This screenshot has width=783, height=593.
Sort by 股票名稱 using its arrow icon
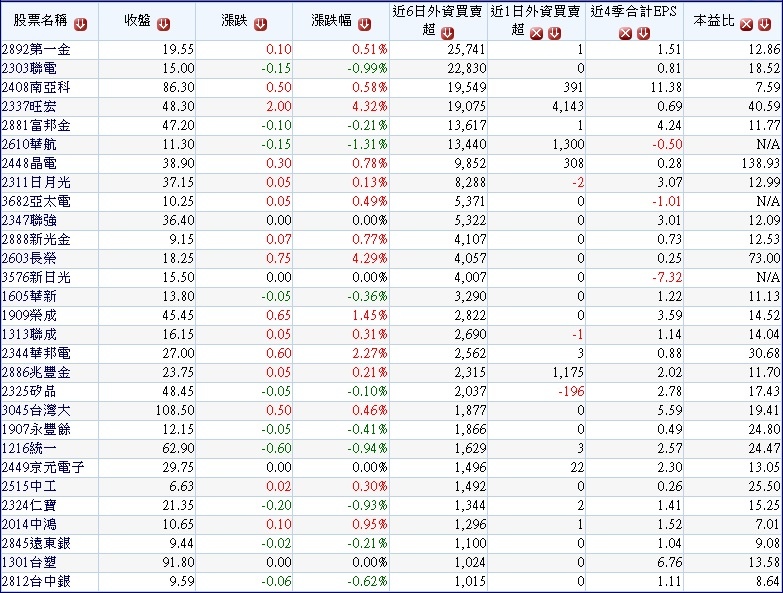80,24
